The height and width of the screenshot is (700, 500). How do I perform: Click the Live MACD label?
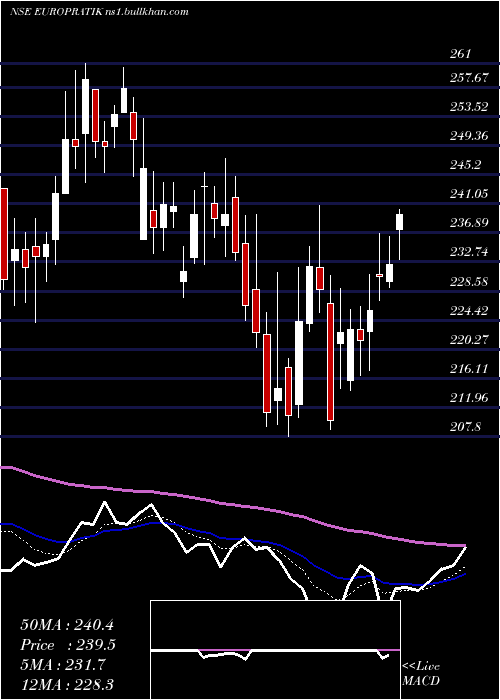pos(421,673)
